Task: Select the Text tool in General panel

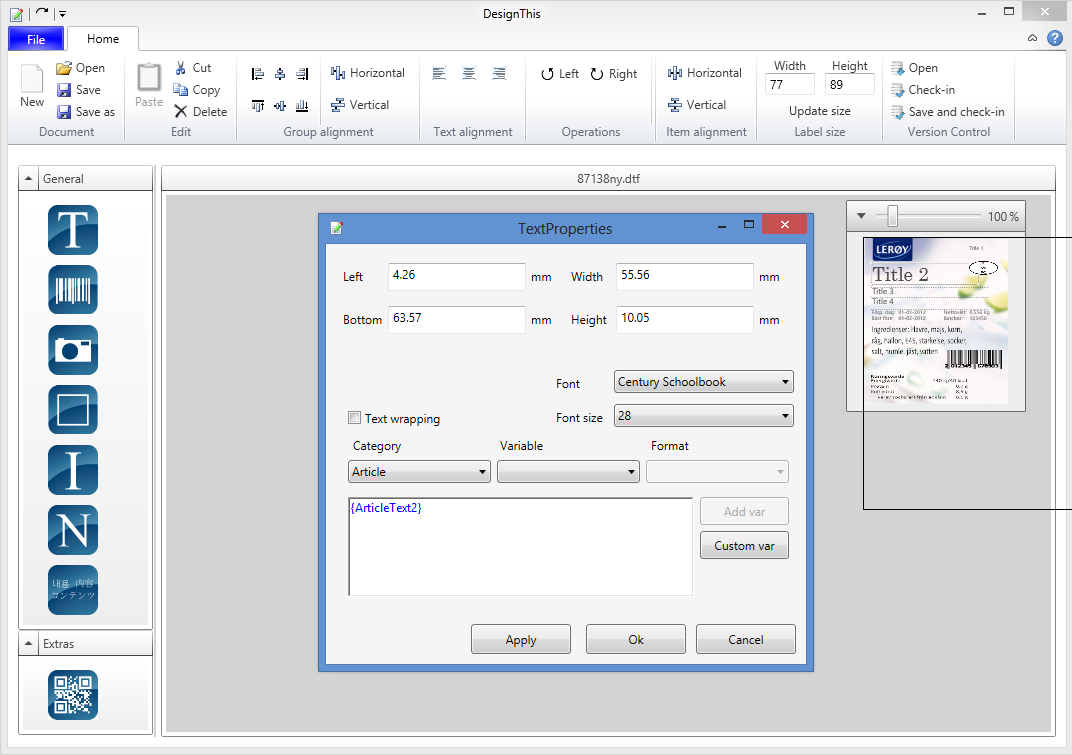Action: 73,230
